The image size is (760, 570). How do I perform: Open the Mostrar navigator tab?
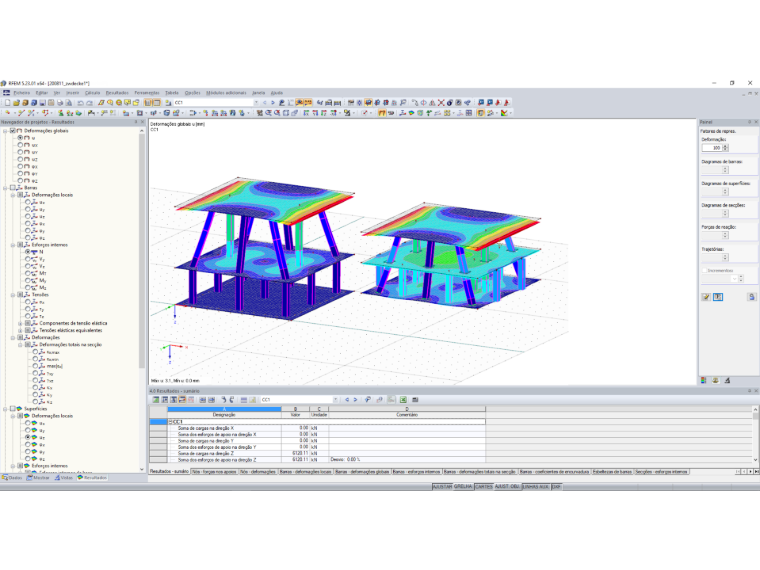pos(38,478)
